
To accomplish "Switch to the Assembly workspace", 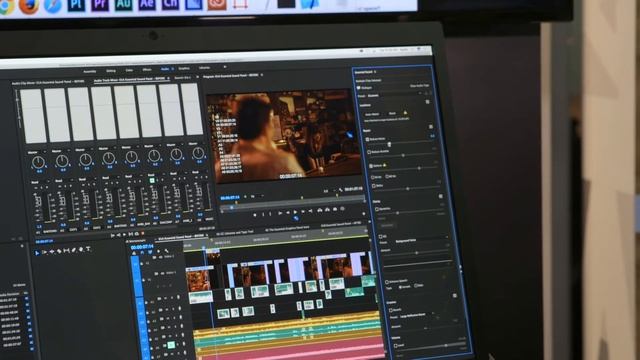I will point(90,71).
